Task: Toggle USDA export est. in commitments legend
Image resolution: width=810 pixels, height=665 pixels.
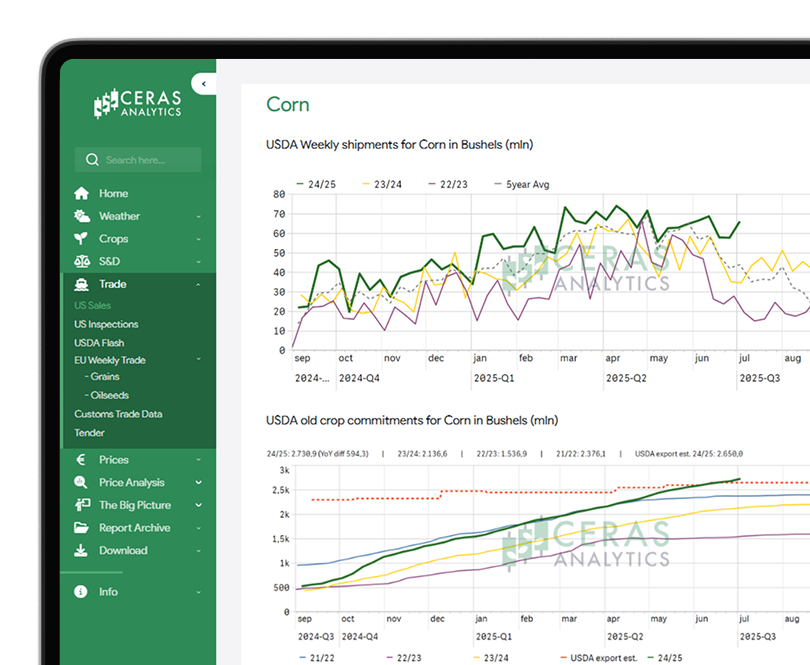Action: coord(599,658)
